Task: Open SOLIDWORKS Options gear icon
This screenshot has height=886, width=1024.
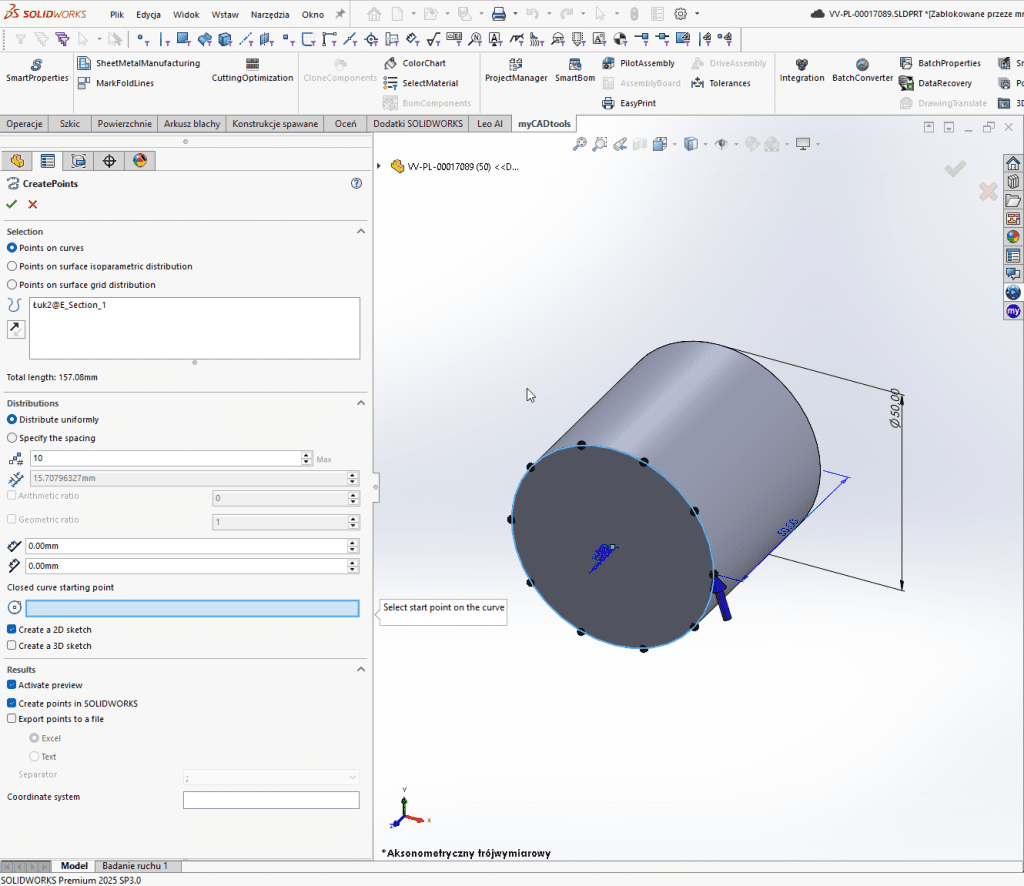Action: point(680,14)
